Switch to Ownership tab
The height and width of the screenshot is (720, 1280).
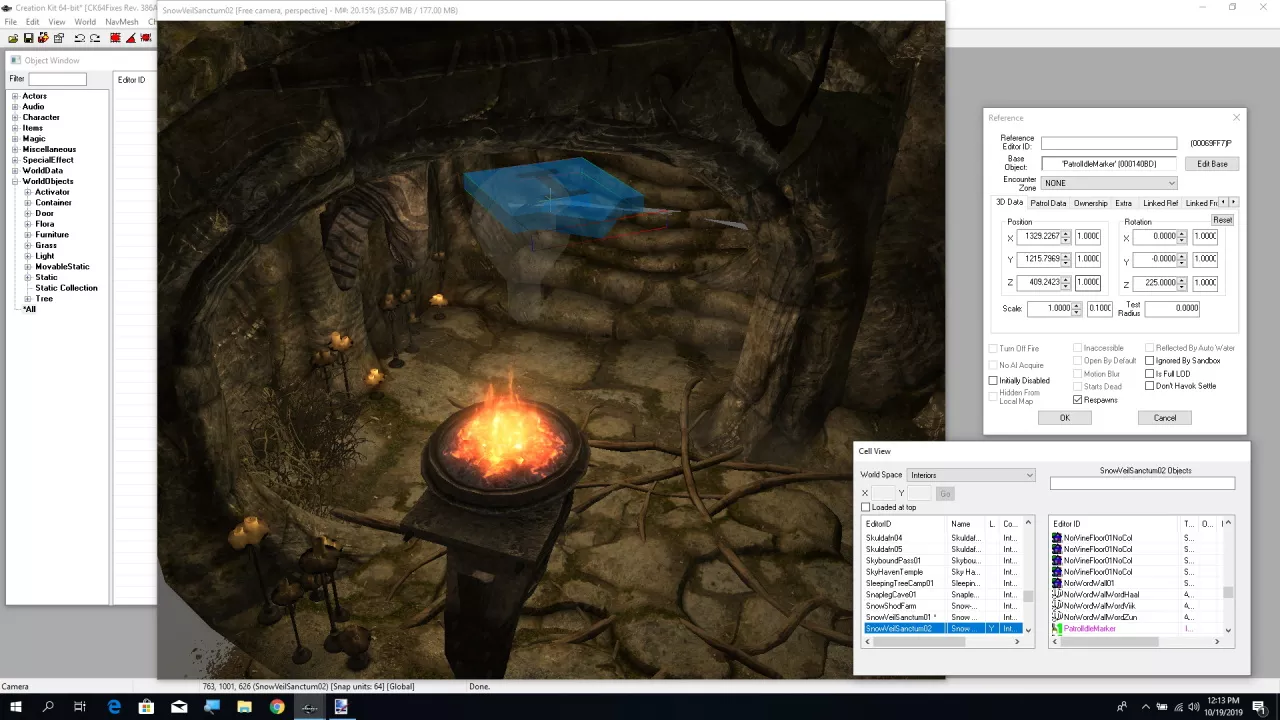pyautogui.click(x=1091, y=203)
